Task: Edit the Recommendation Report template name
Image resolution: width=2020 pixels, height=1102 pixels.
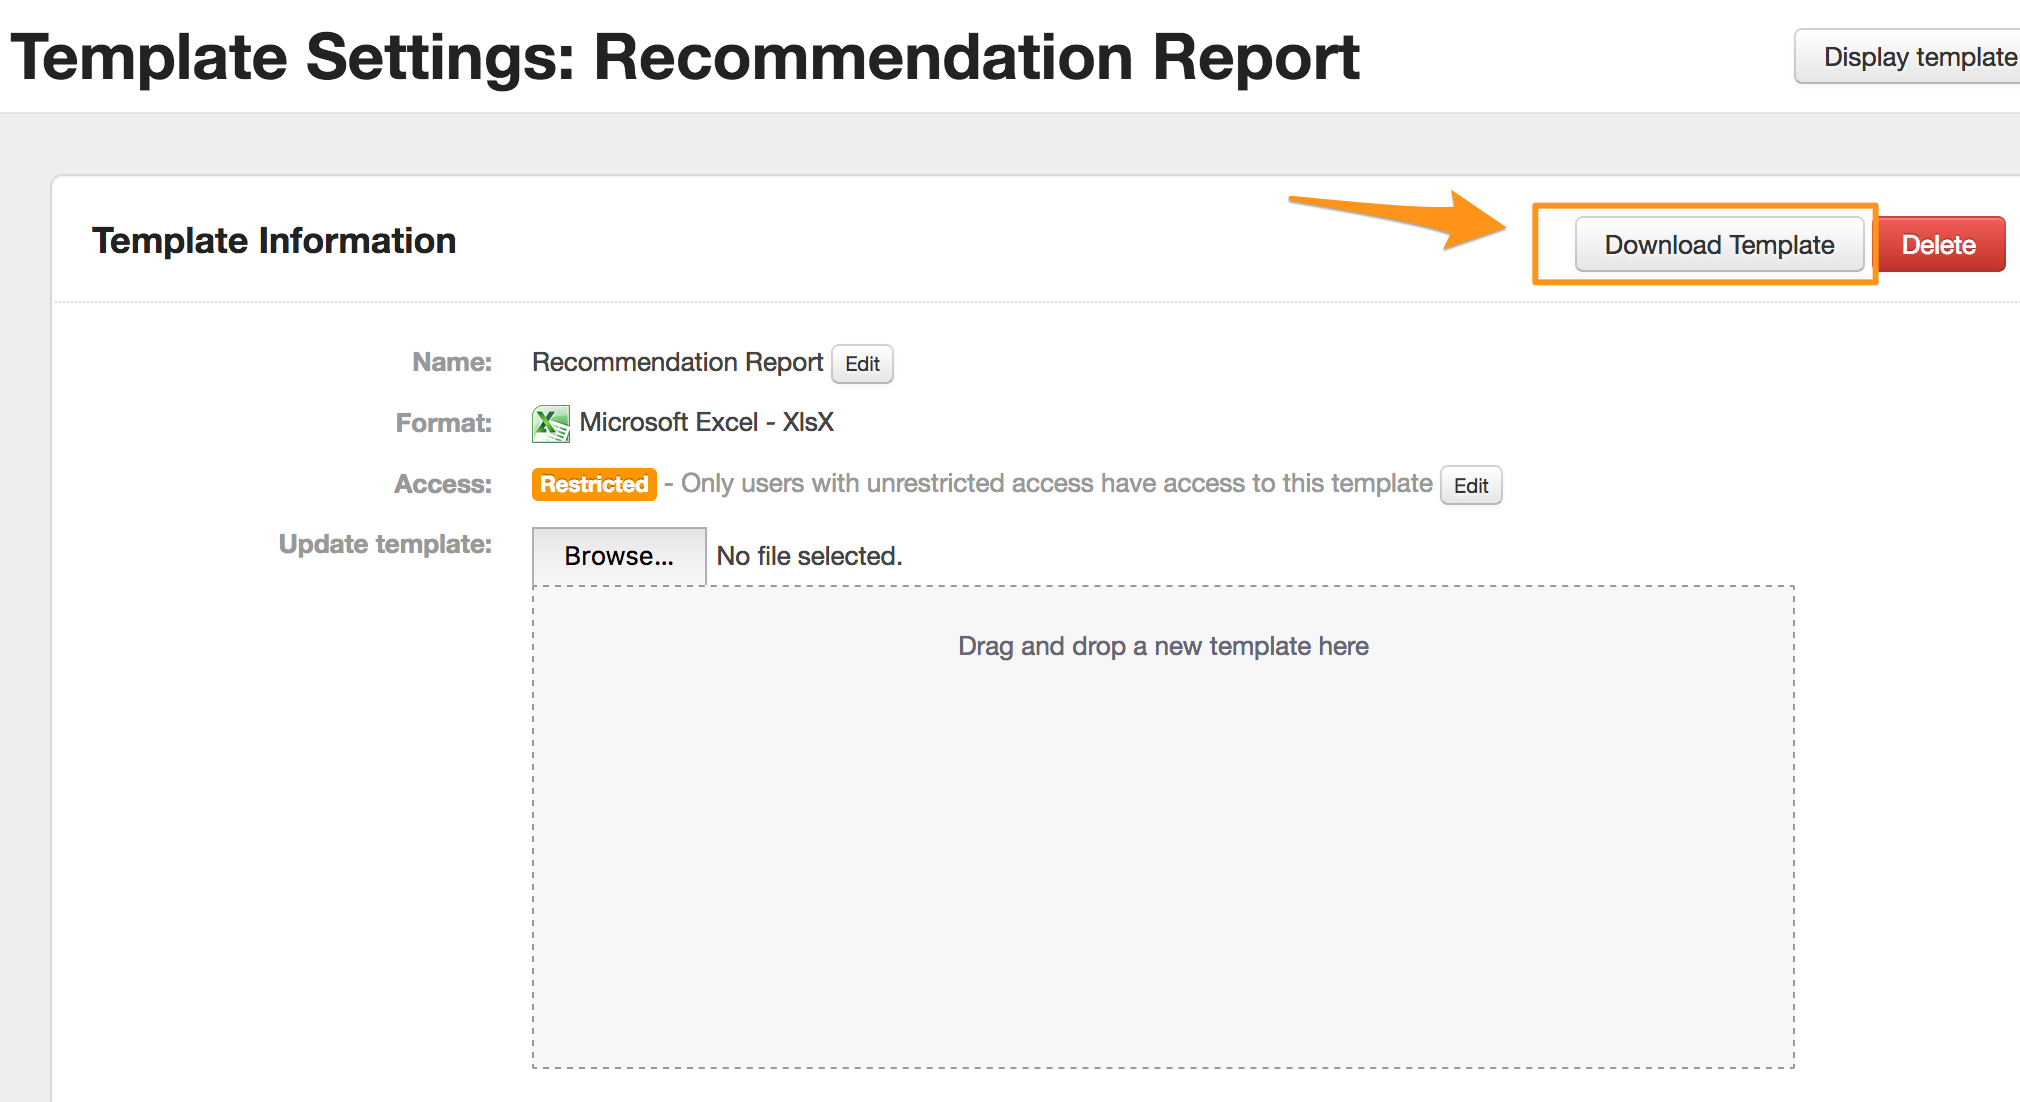Action: point(862,364)
